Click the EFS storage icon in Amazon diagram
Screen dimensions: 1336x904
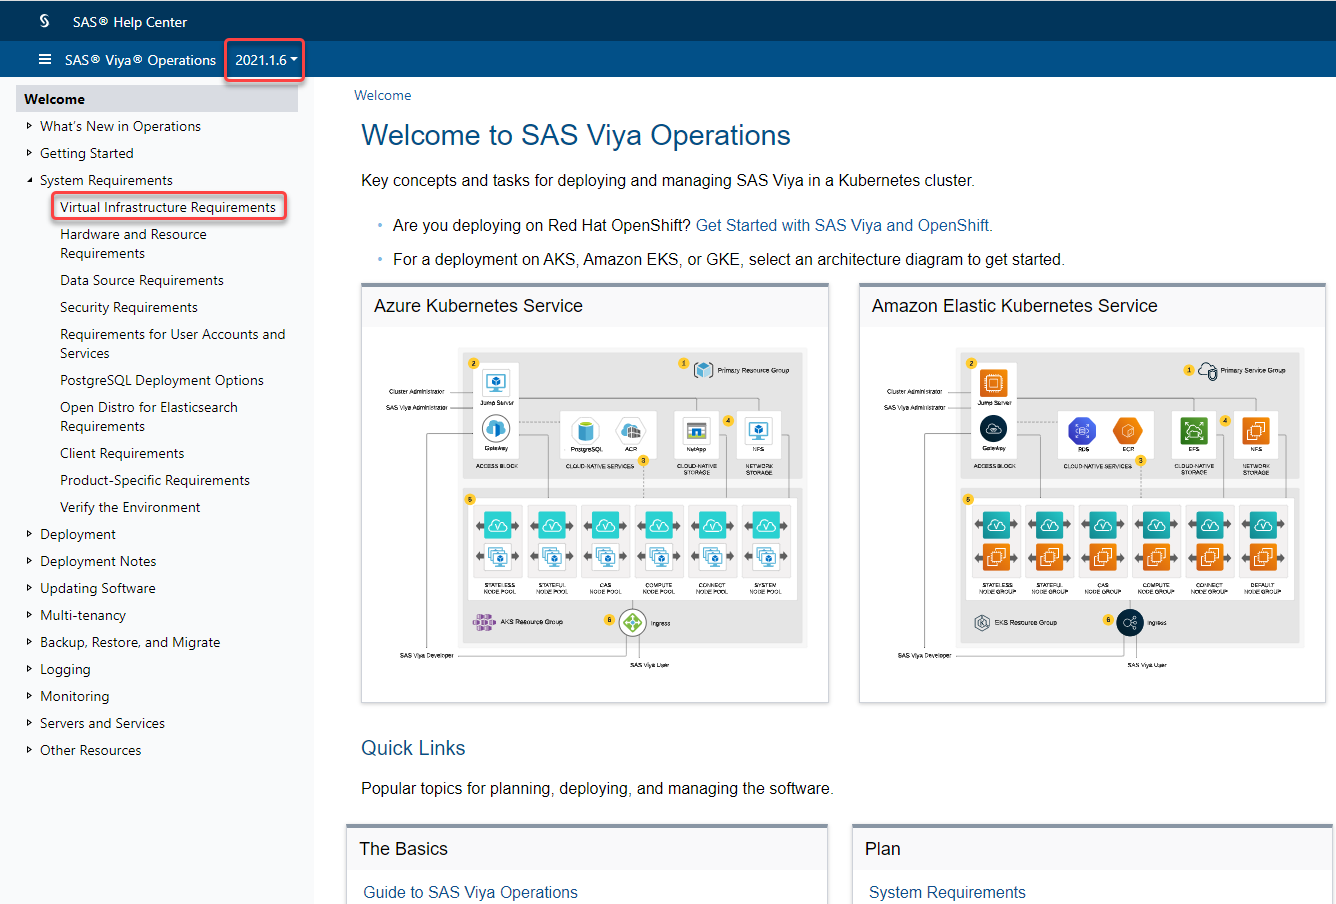coord(1194,430)
